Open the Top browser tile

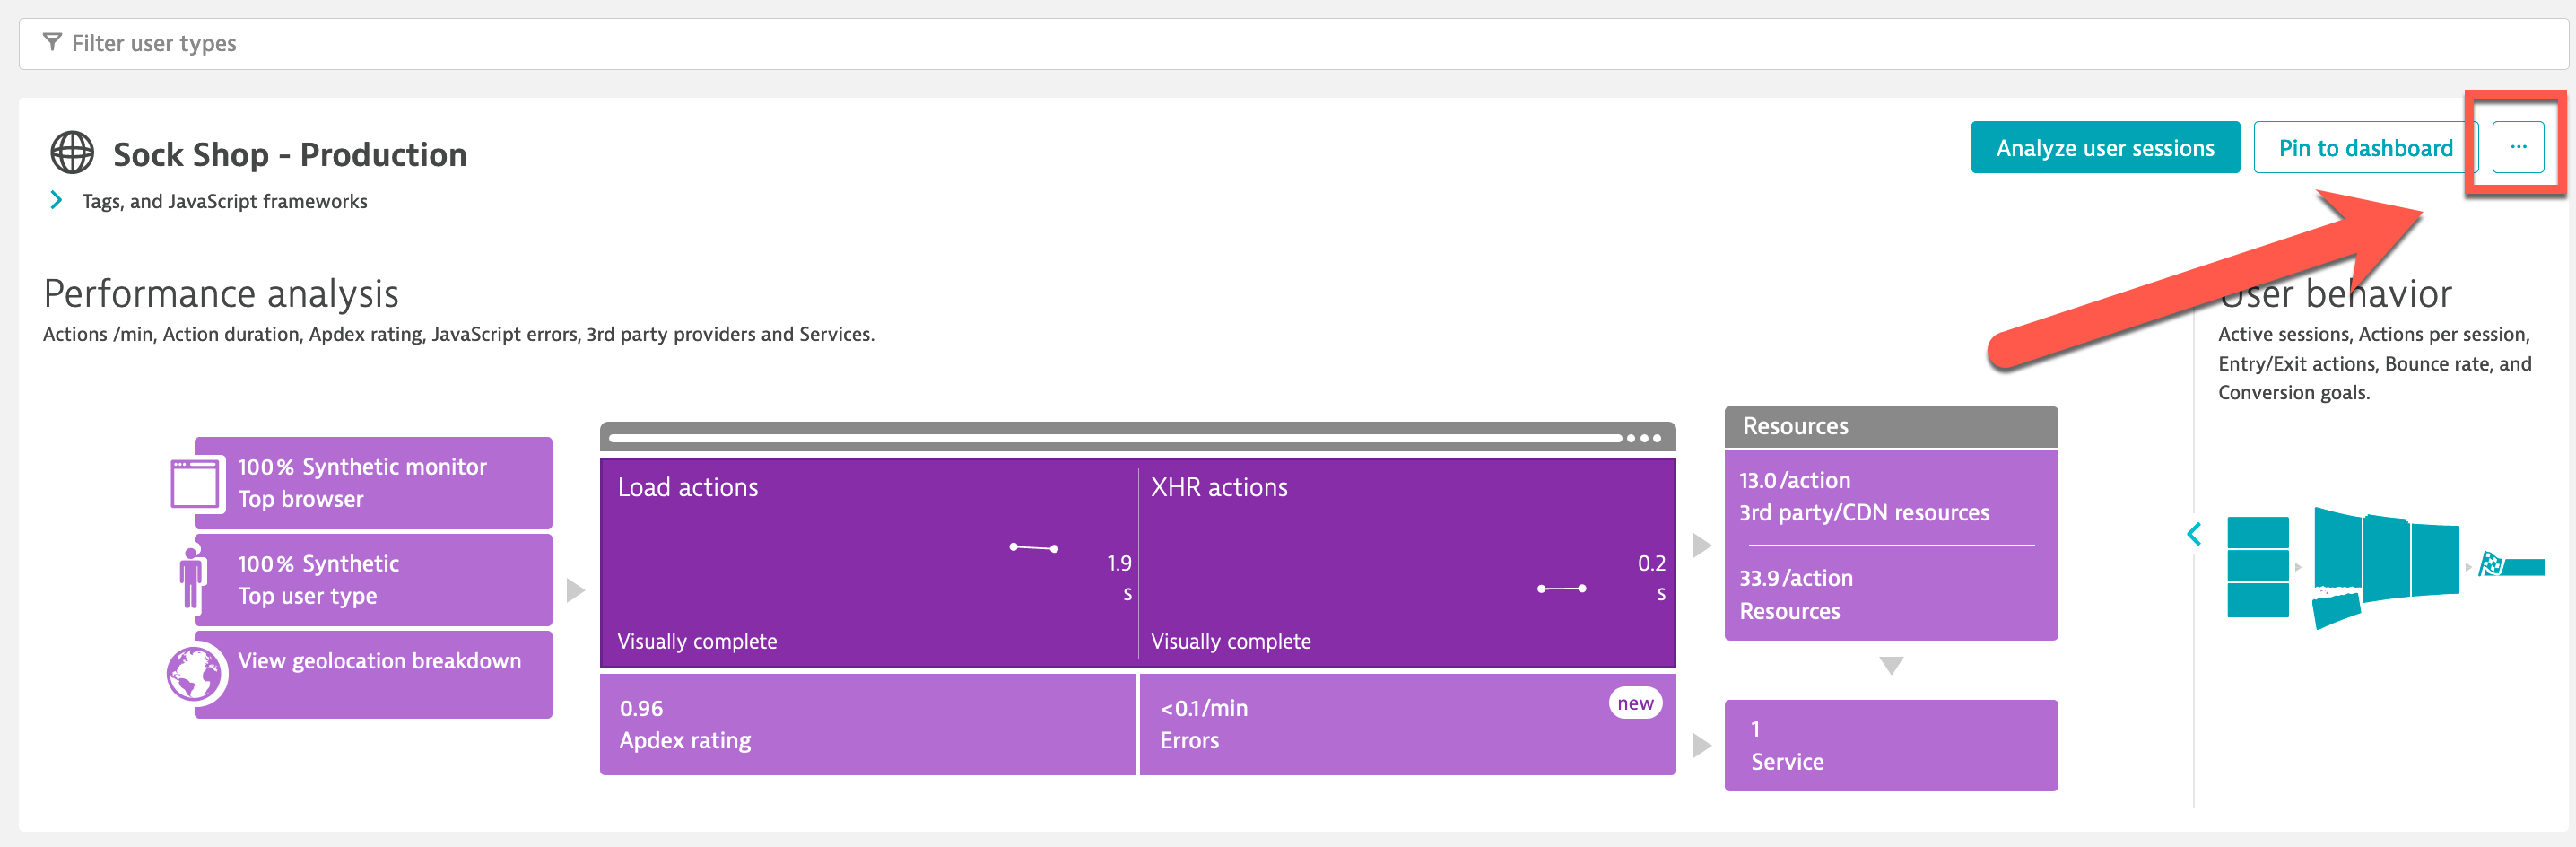click(373, 482)
